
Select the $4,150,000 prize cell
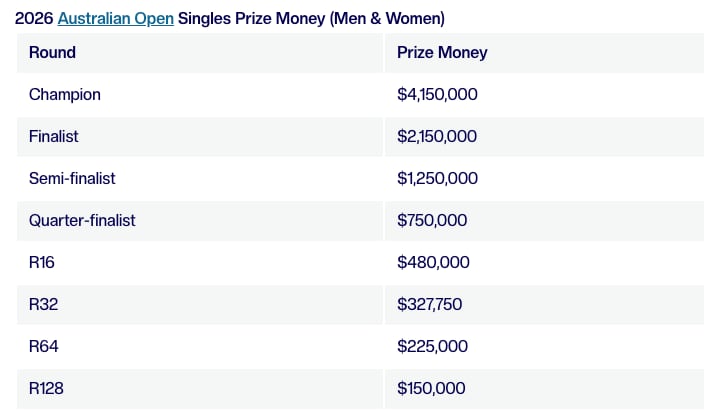pyautogui.click(x=437, y=94)
